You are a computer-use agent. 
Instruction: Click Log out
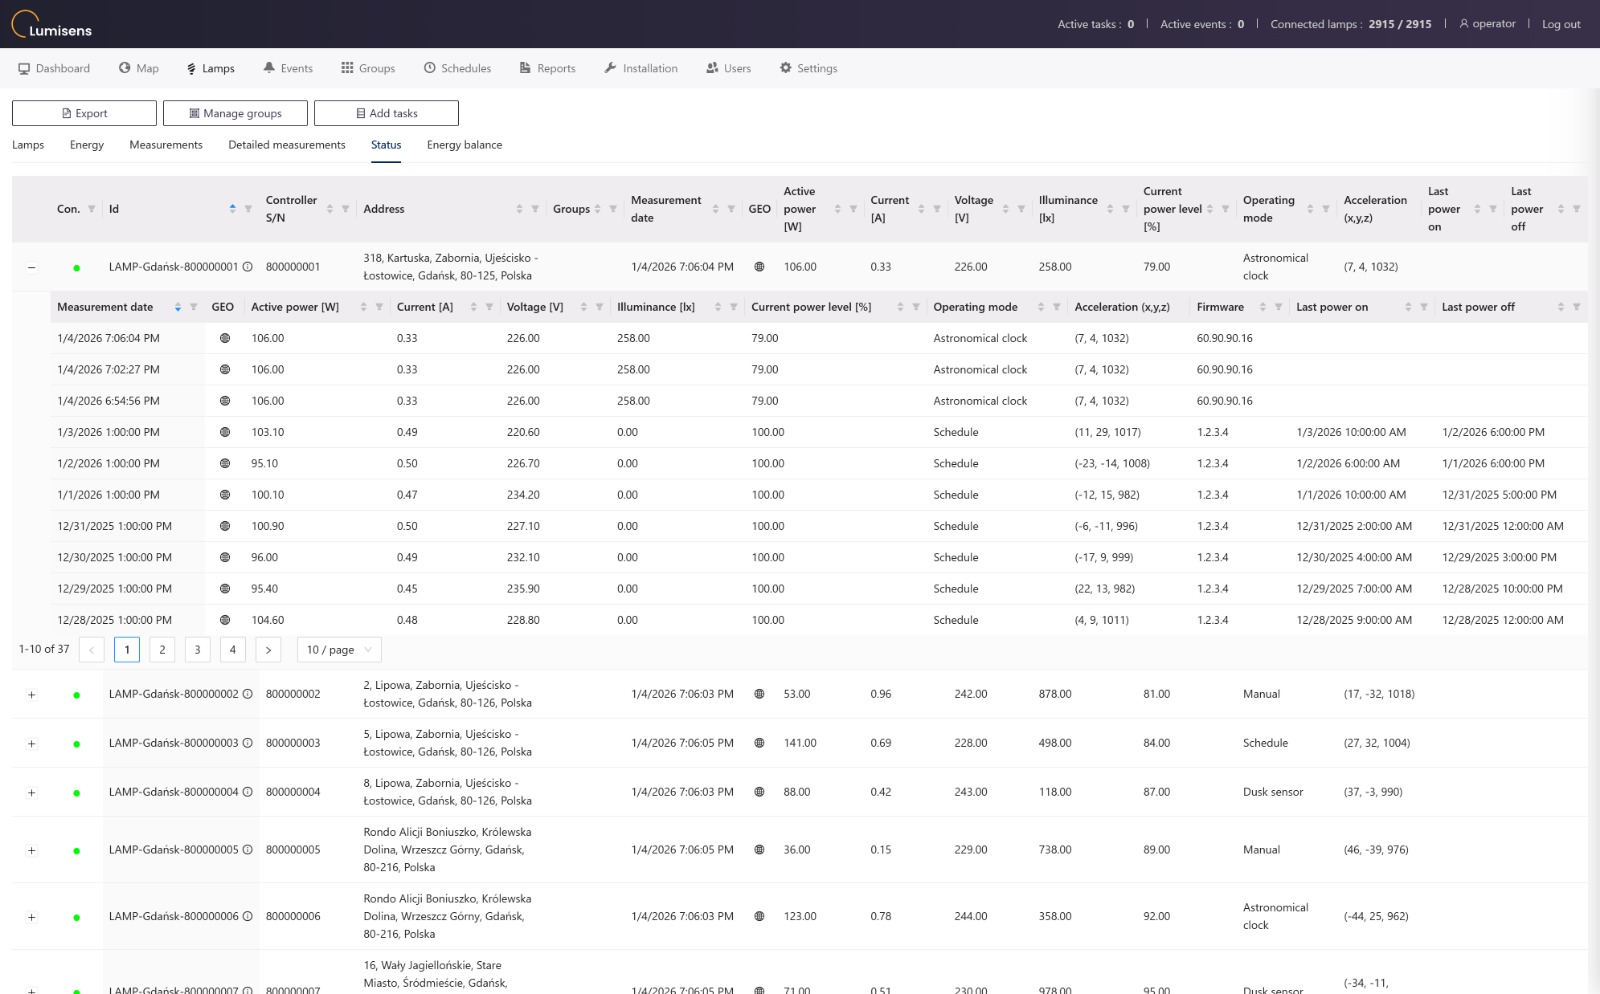(1561, 24)
